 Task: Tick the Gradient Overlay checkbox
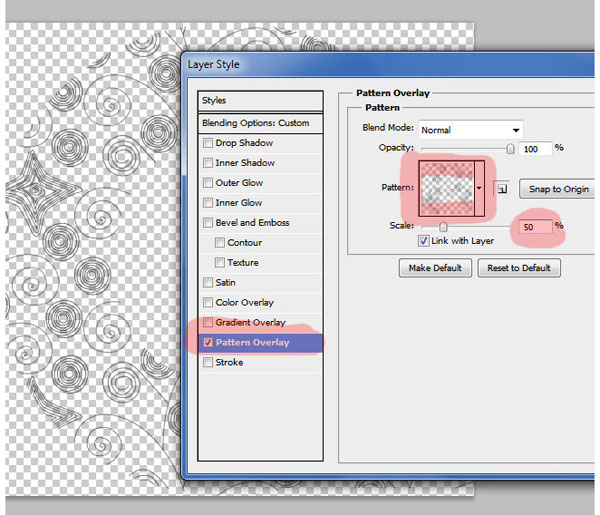(208, 322)
